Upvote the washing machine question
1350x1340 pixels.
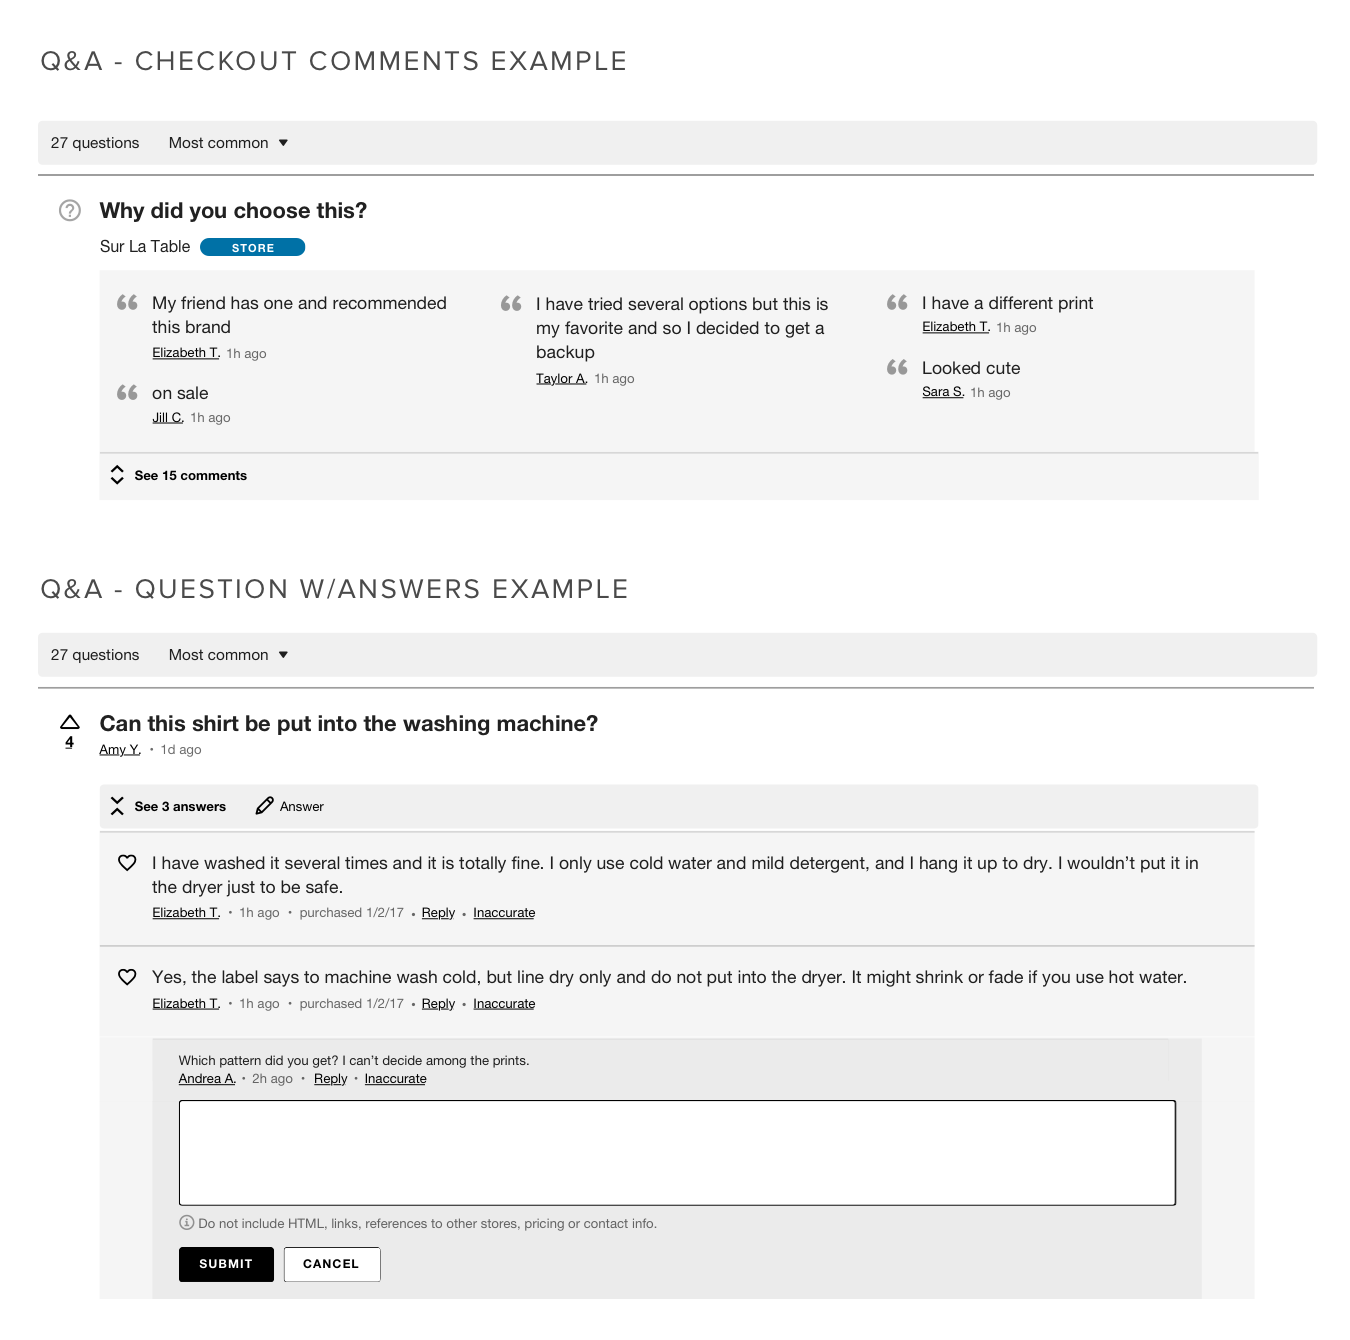click(70, 722)
